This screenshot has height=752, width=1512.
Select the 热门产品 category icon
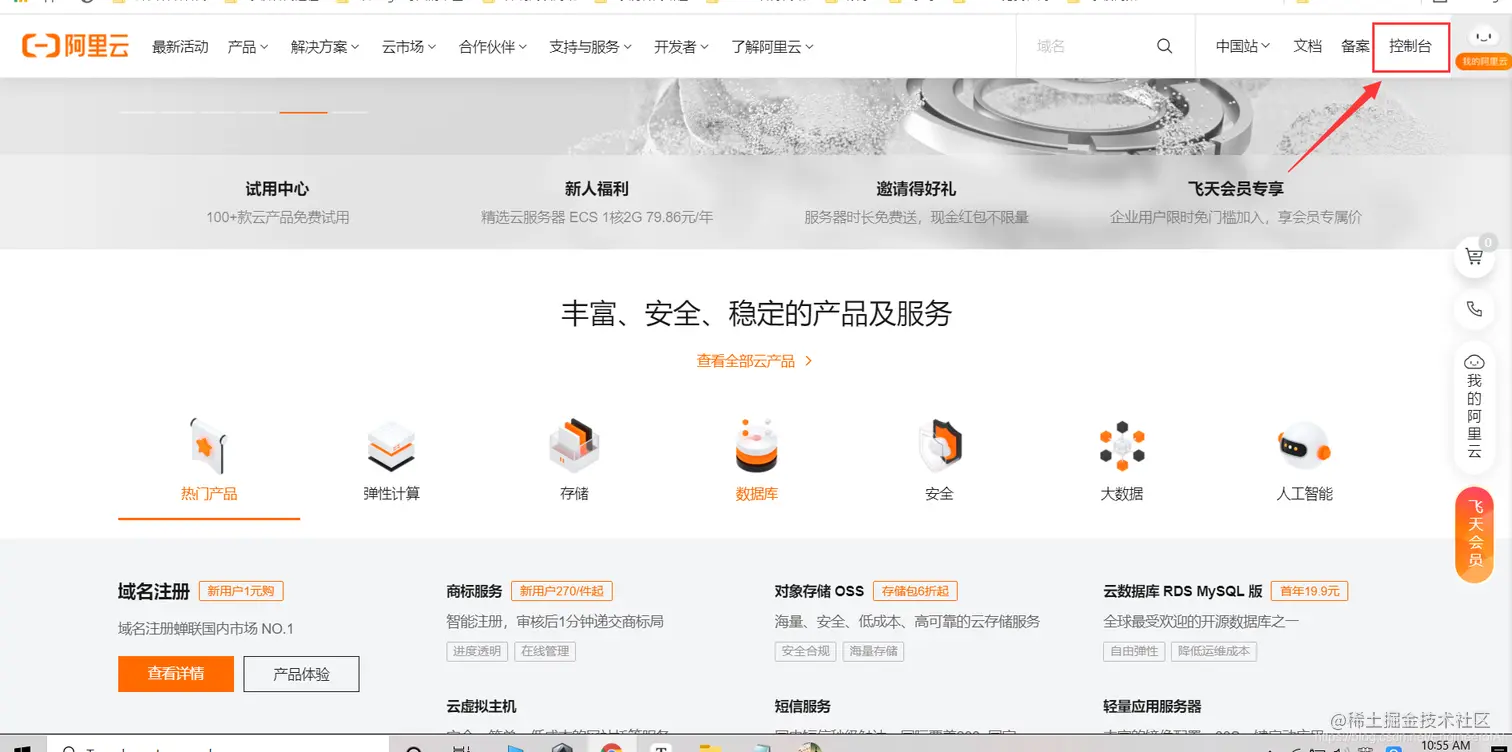[208, 445]
